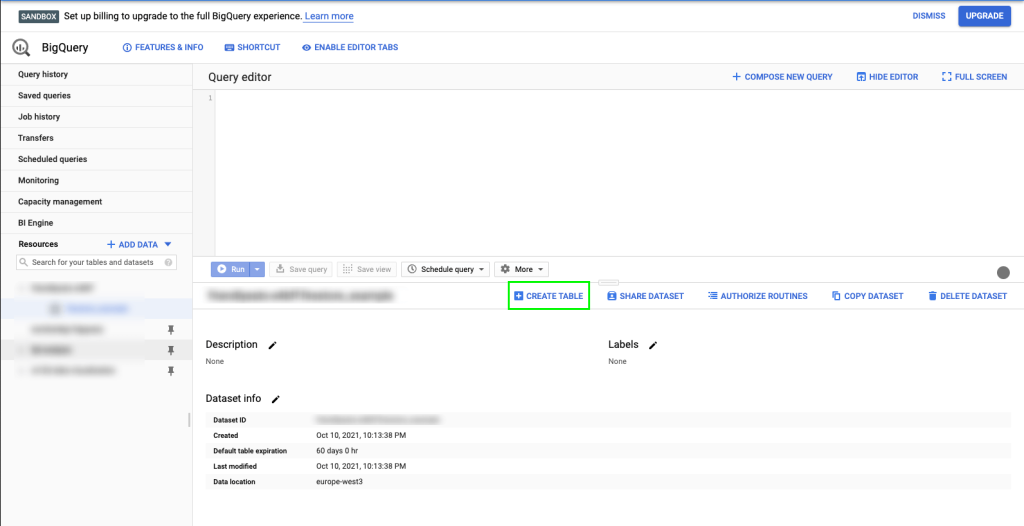The width and height of the screenshot is (1024, 526).
Task: Open Job history
Action: tap(97, 117)
